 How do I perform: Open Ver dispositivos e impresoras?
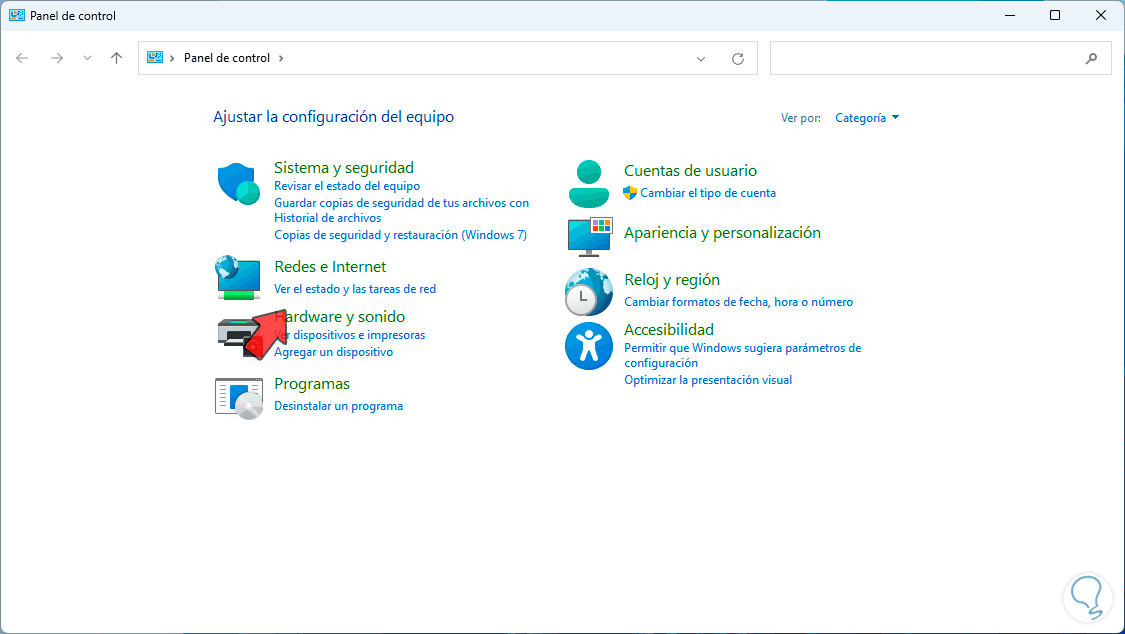tap(349, 335)
